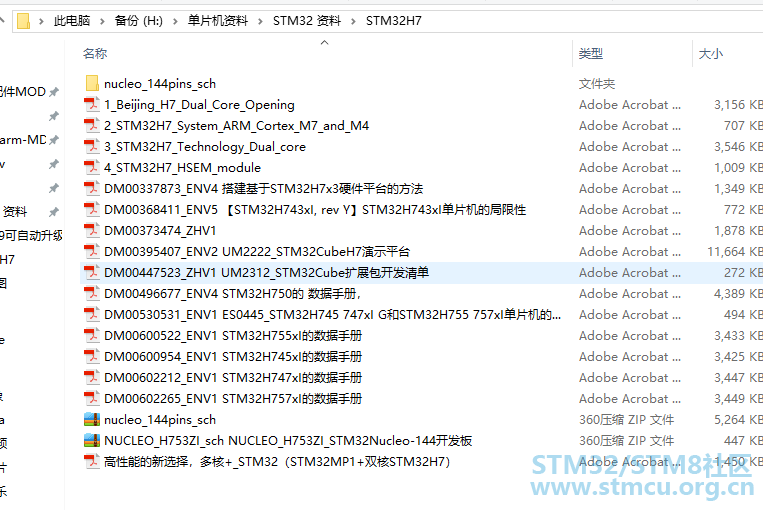This screenshot has width=763, height=510.
Task: Select file name 2_STM32H7_System_ARM_Cortex_M7_and_M4
Action: [x=236, y=126]
